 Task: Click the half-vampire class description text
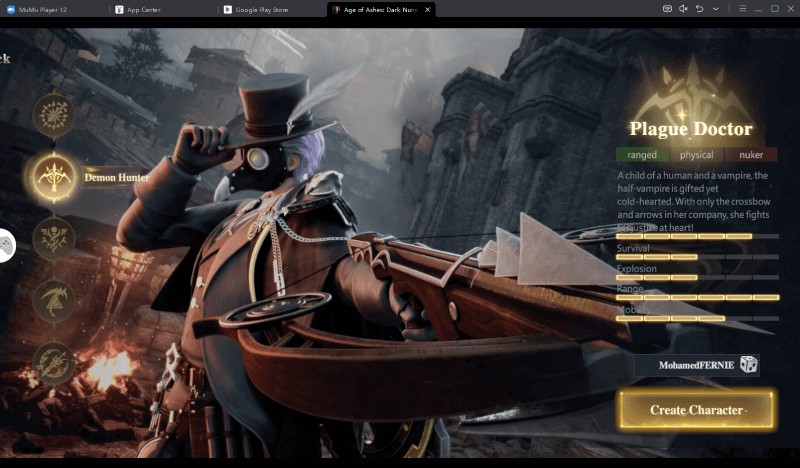693,202
